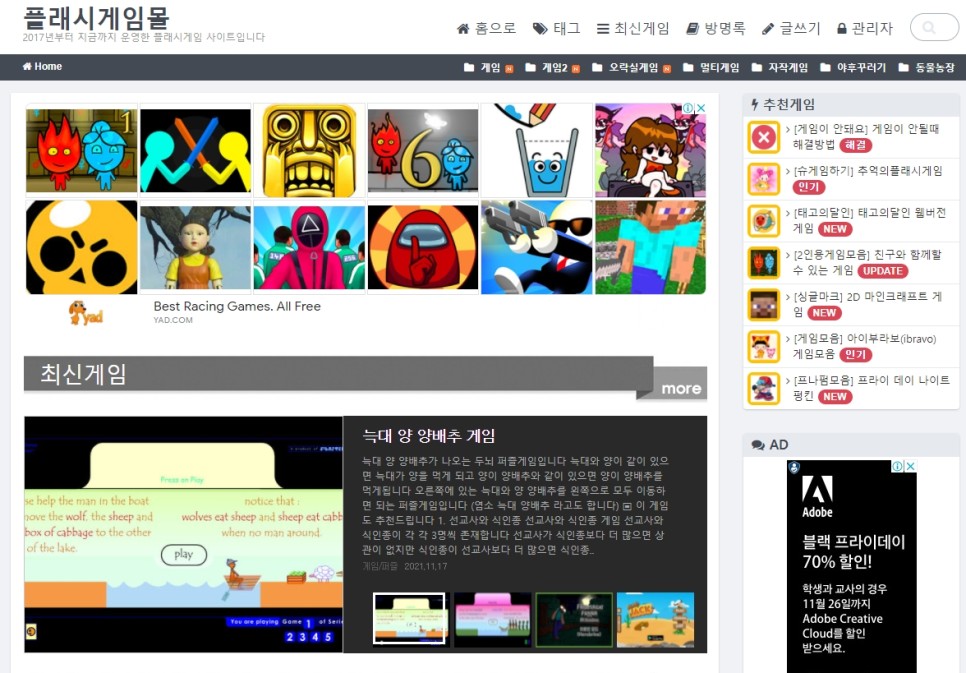Open 최신게임 in the top navigation
Viewport: 966px width, 673px height.
[633, 28]
